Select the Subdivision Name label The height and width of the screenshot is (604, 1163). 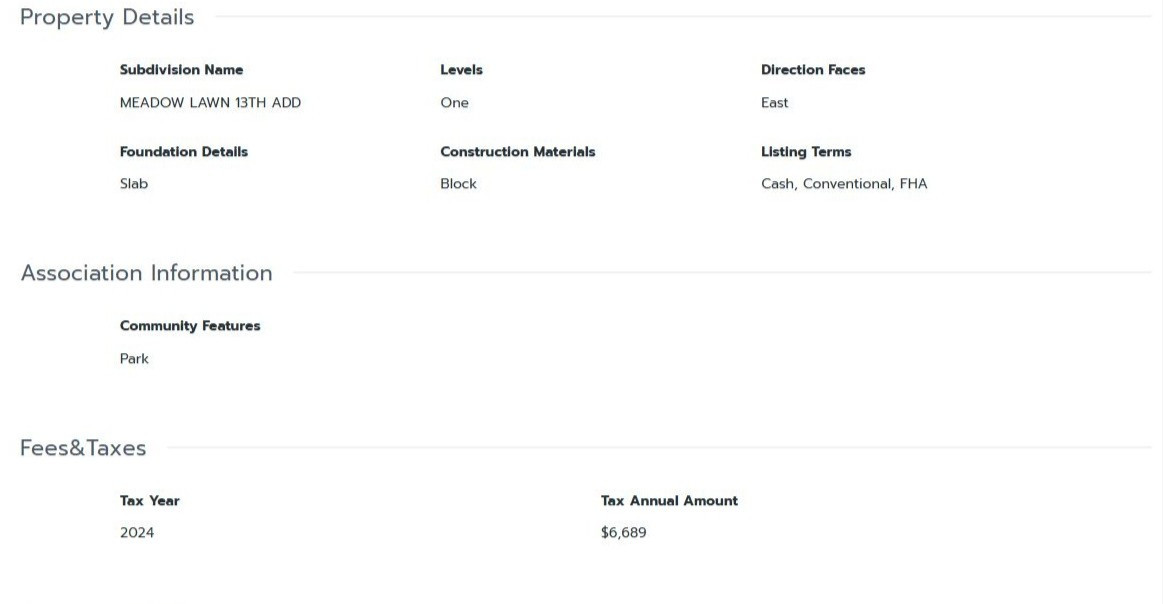(181, 70)
